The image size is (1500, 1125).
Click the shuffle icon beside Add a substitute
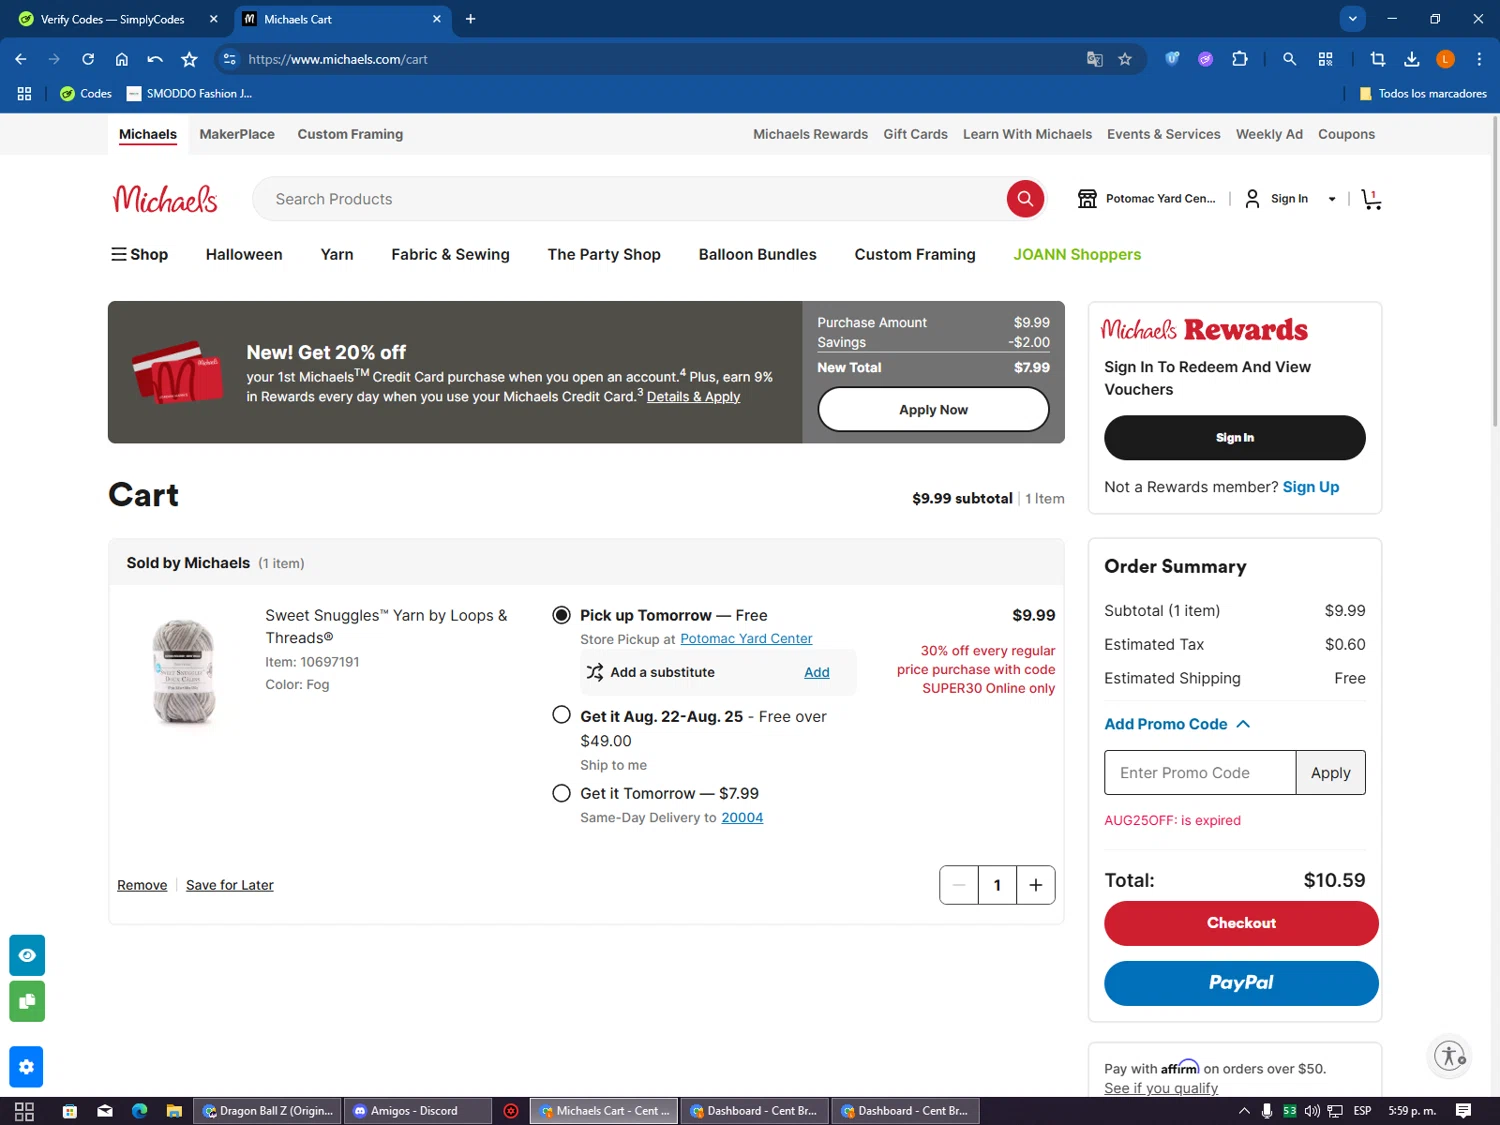click(595, 672)
